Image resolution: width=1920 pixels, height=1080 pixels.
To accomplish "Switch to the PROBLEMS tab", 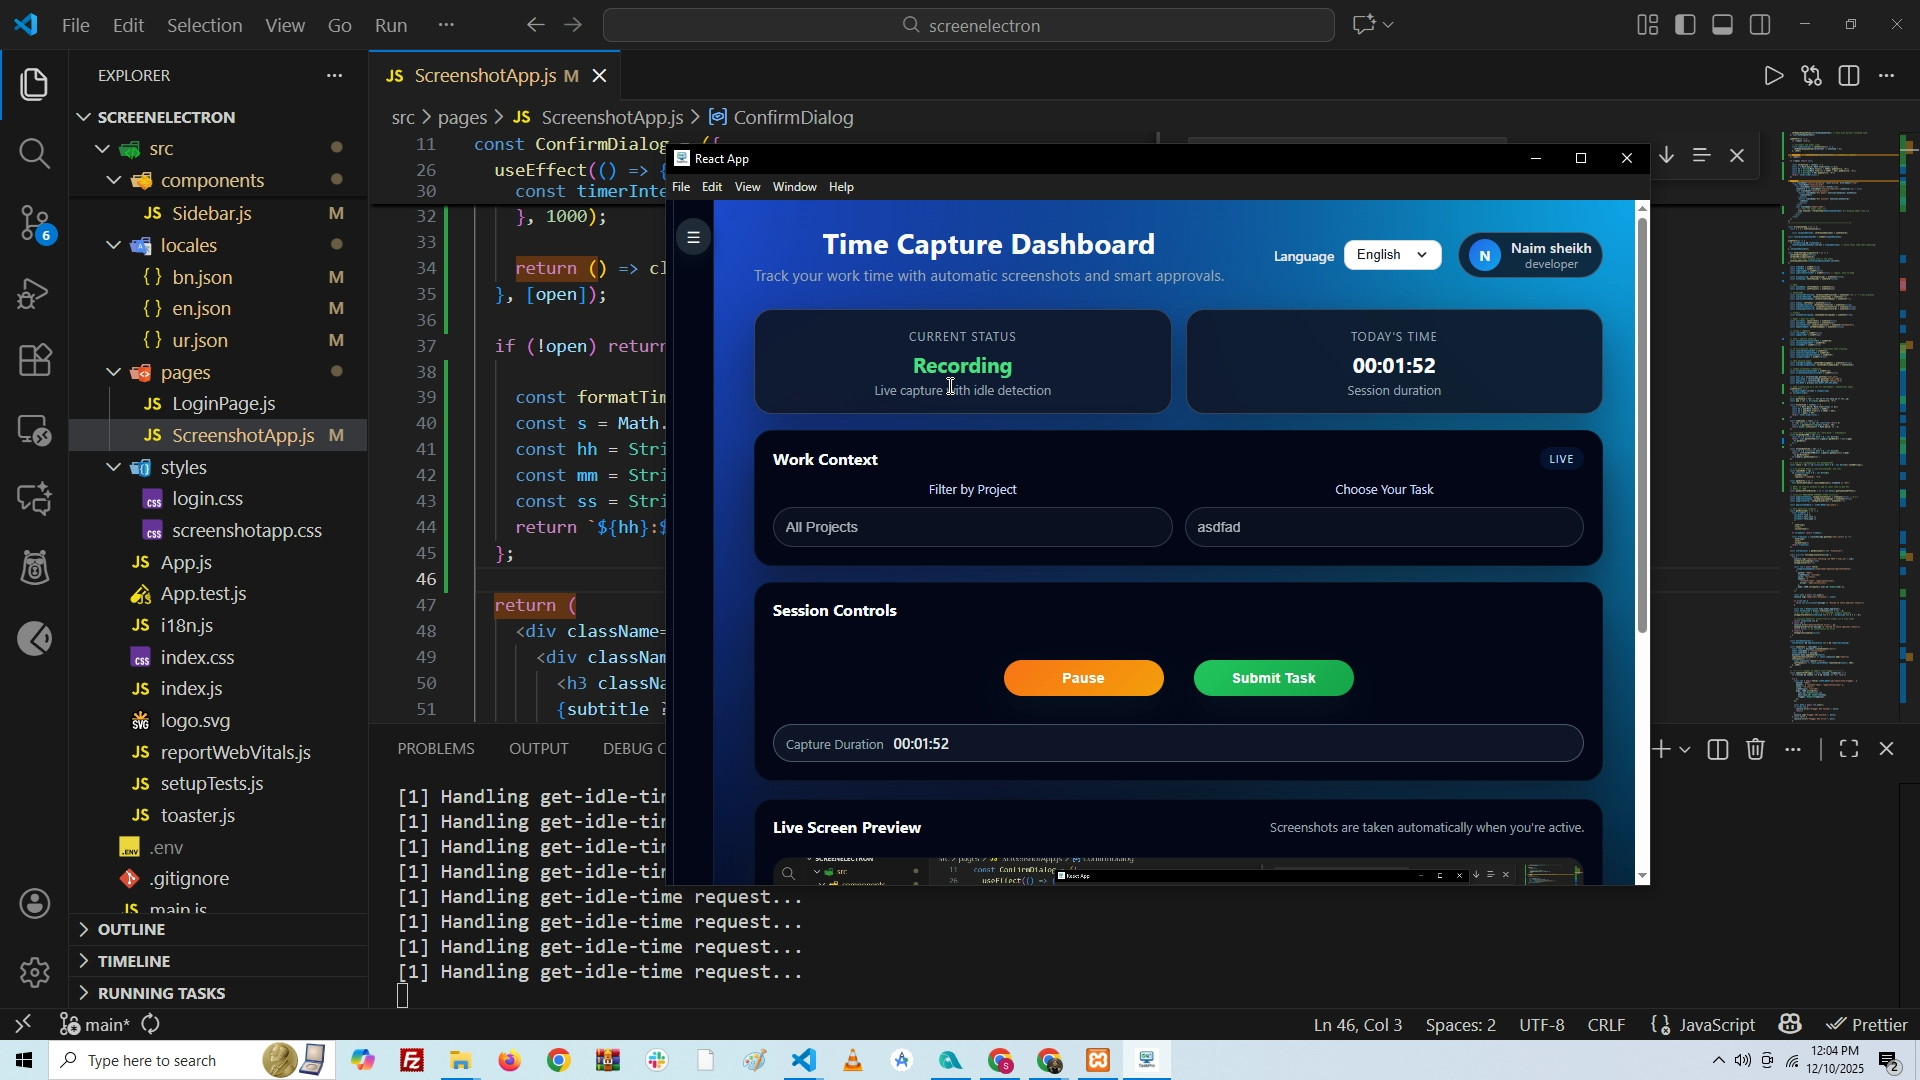I will pos(436,749).
